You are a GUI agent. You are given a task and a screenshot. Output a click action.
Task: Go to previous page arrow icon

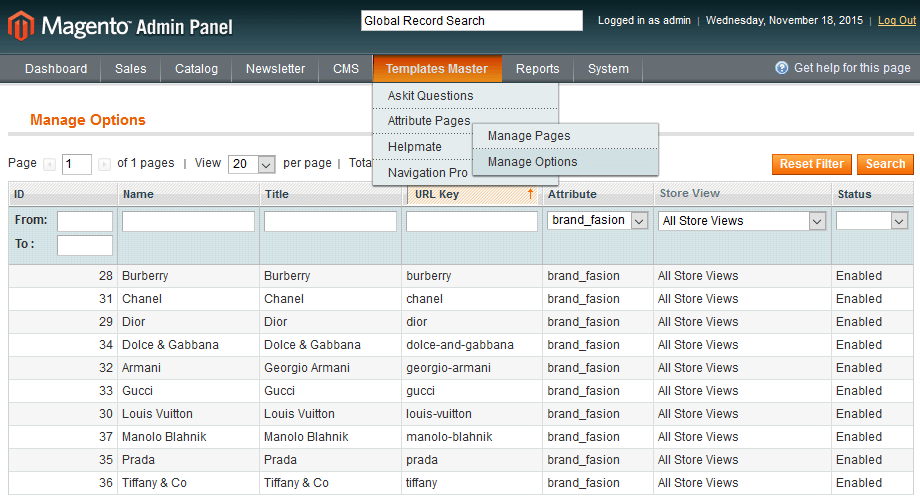[50, 164]
